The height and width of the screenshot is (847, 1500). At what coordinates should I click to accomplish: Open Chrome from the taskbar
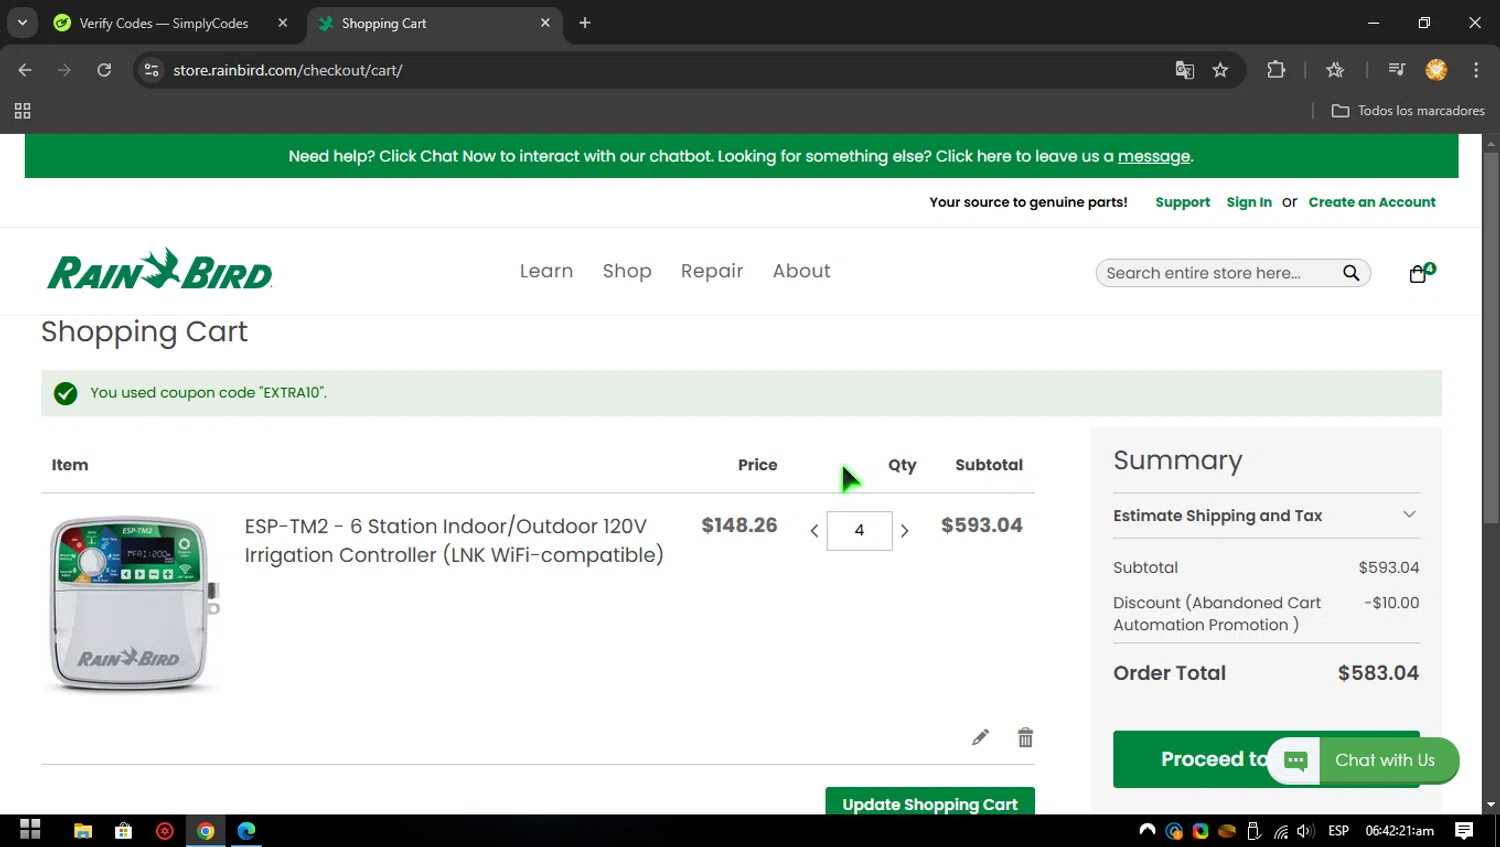coord(205,830)
